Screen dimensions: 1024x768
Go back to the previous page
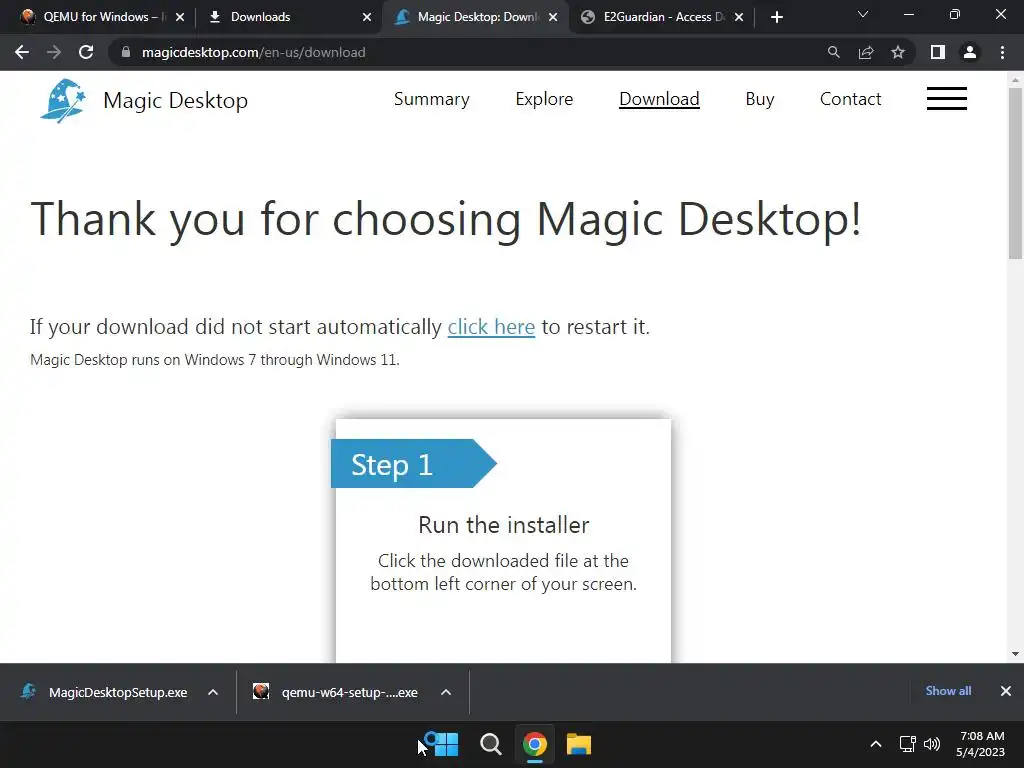(22, 52)
